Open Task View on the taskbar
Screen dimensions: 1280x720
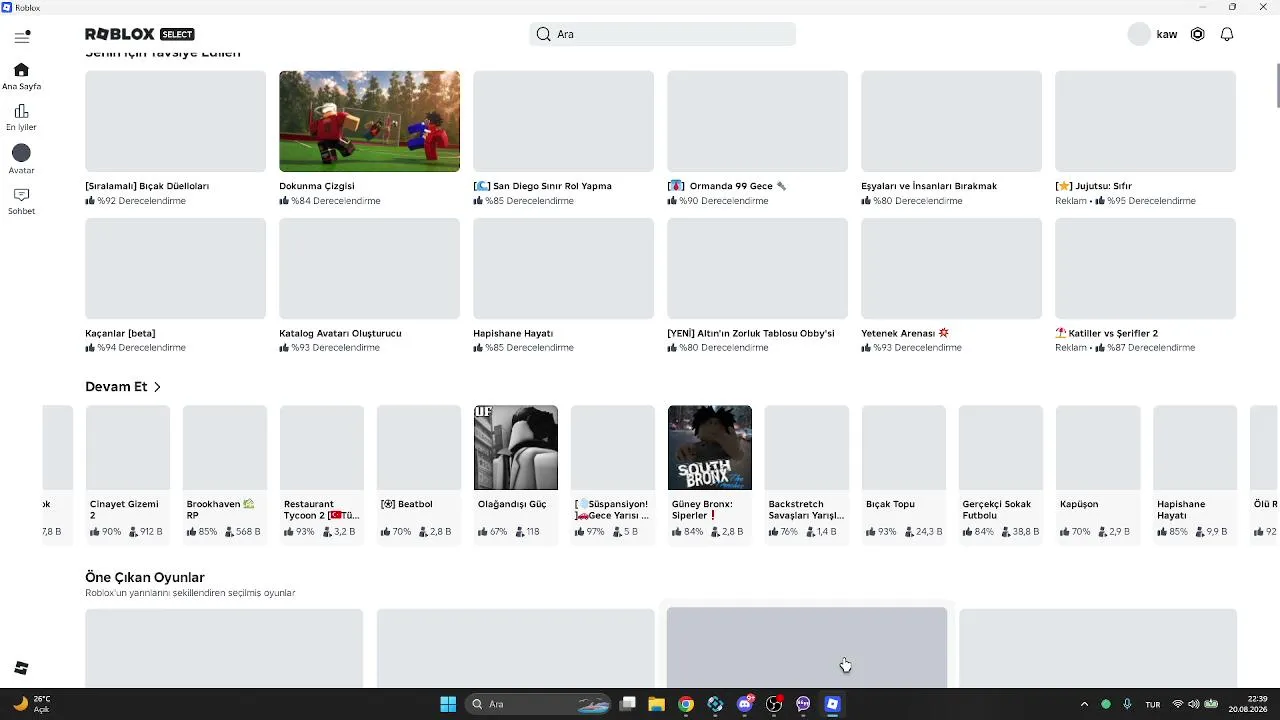(628, 704)
